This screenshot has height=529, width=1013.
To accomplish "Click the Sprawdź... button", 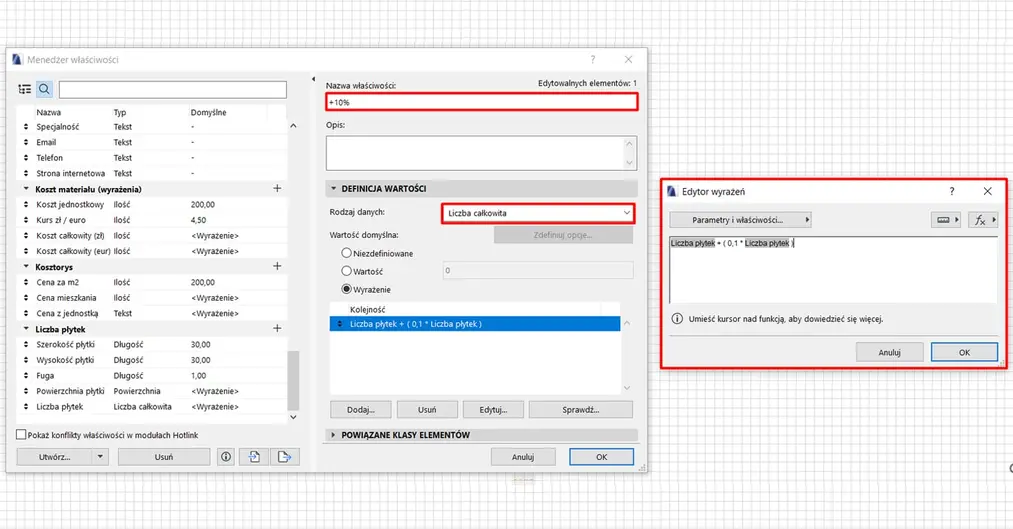I will click(x=581, y=410).
